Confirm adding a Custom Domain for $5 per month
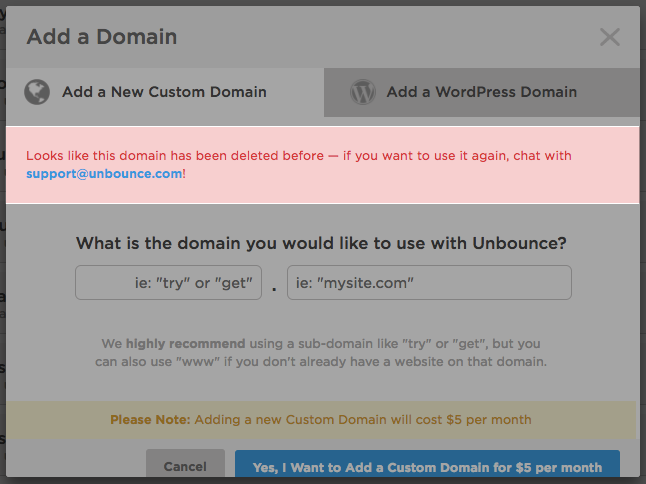Viewport: 646px width, 484px height. click(427, 465)
